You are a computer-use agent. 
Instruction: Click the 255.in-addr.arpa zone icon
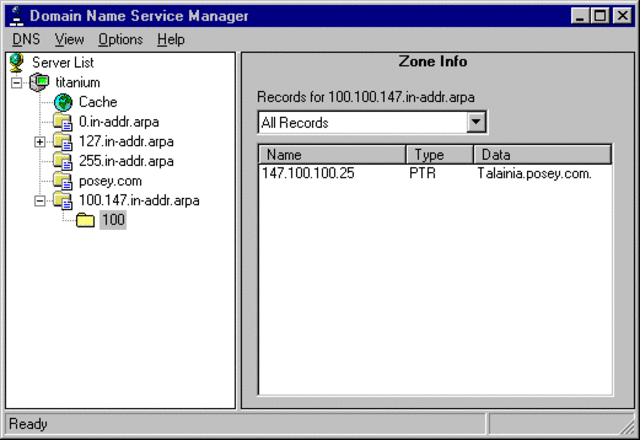click(x=63, y=161)
